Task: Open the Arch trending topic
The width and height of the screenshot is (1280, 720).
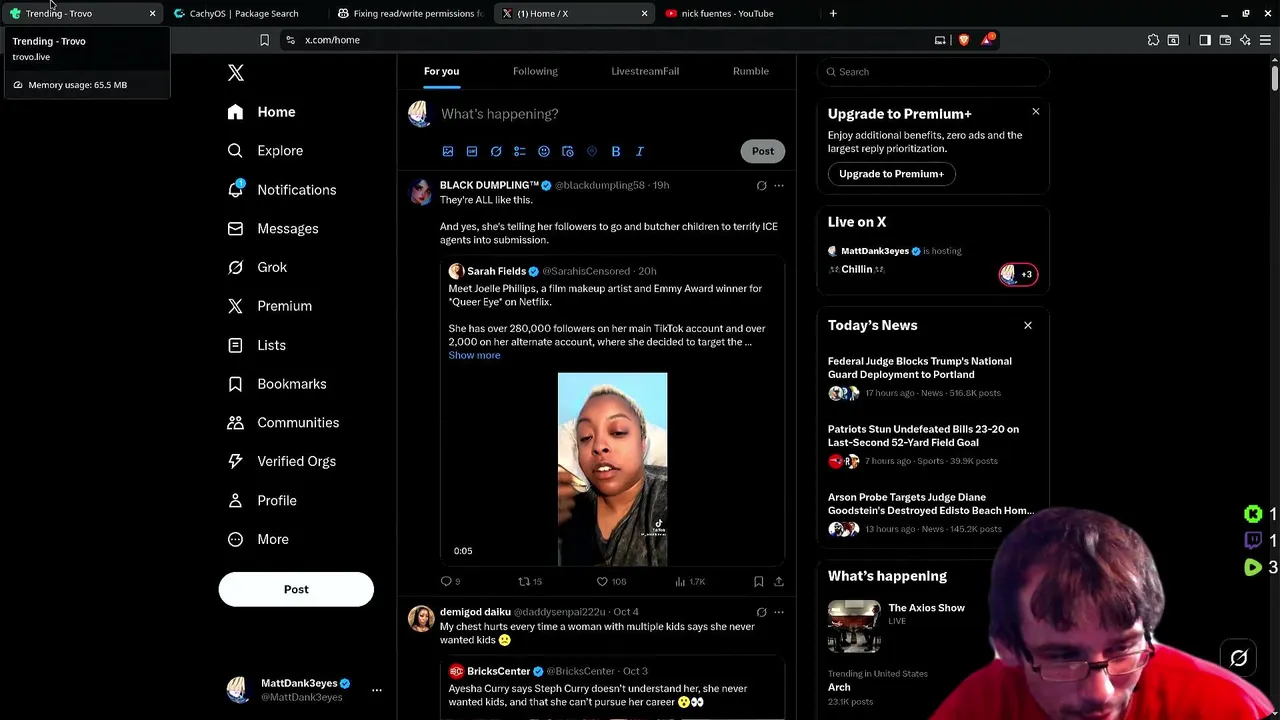Action: coord(839,687)
